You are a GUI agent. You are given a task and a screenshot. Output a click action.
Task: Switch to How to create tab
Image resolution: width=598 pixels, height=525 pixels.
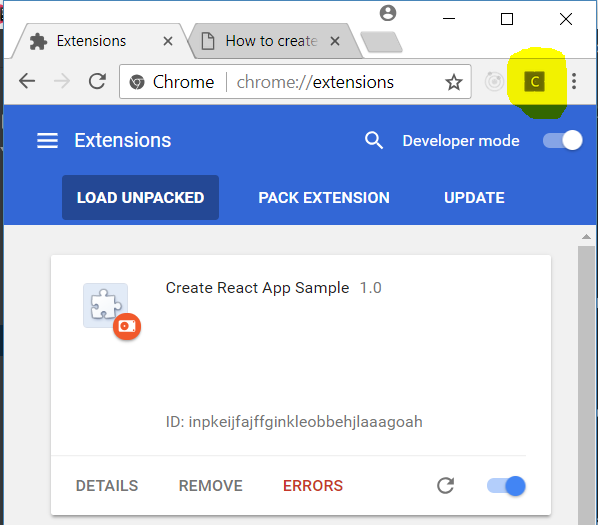point(273,41)
